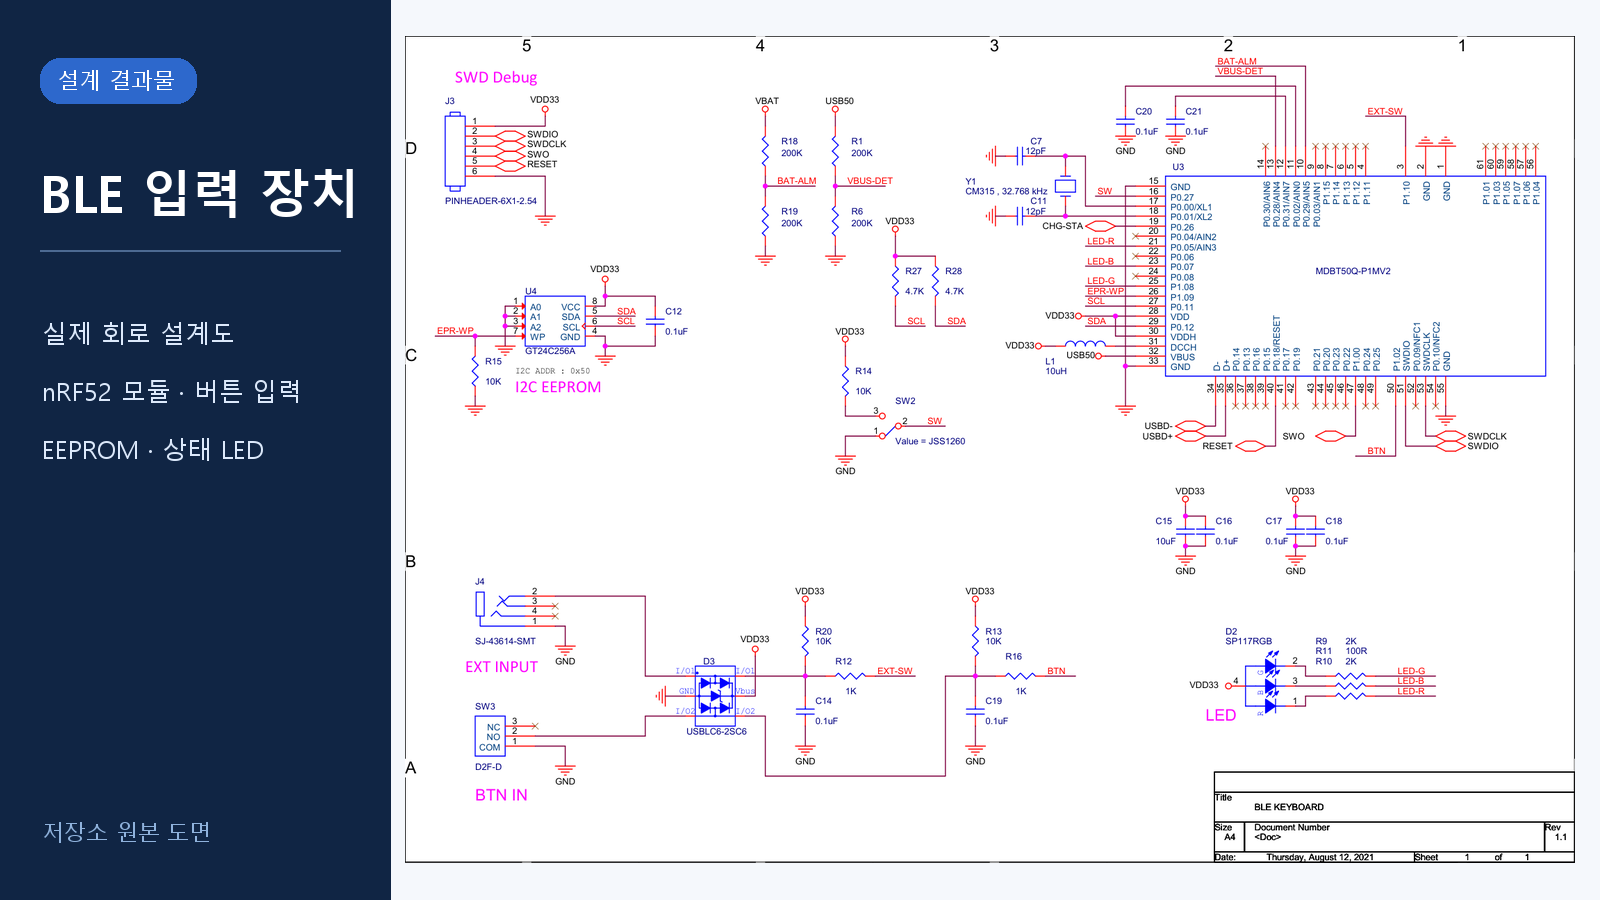Click the CHG-STA port label
The width and height of the screenshot is (1600, 900).
pyautogui.click(x=1062, y=226)
